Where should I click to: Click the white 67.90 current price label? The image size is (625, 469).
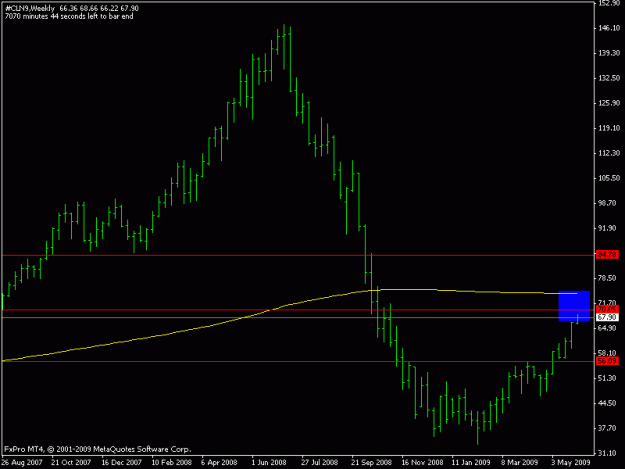point(607,317)
